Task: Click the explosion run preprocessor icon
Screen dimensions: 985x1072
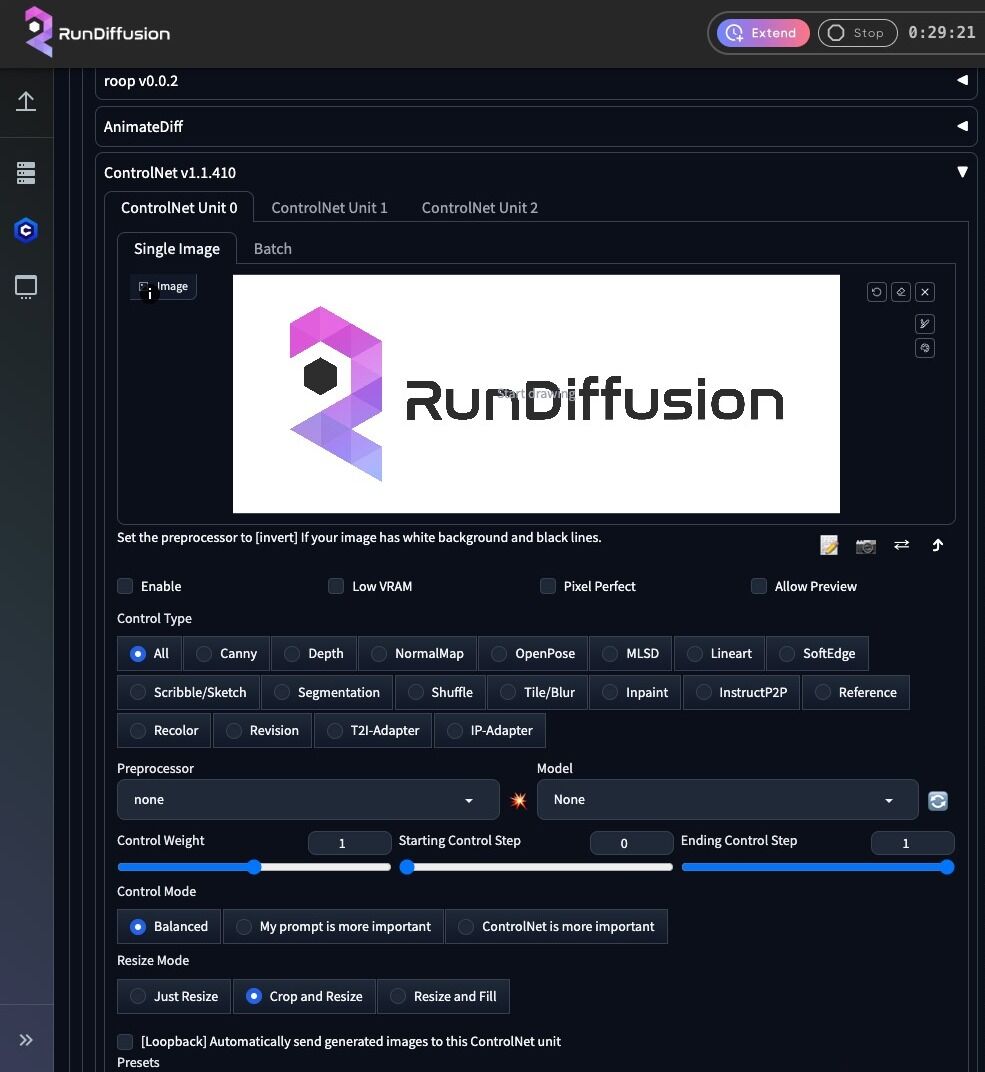Action: (x=518, y=801)
